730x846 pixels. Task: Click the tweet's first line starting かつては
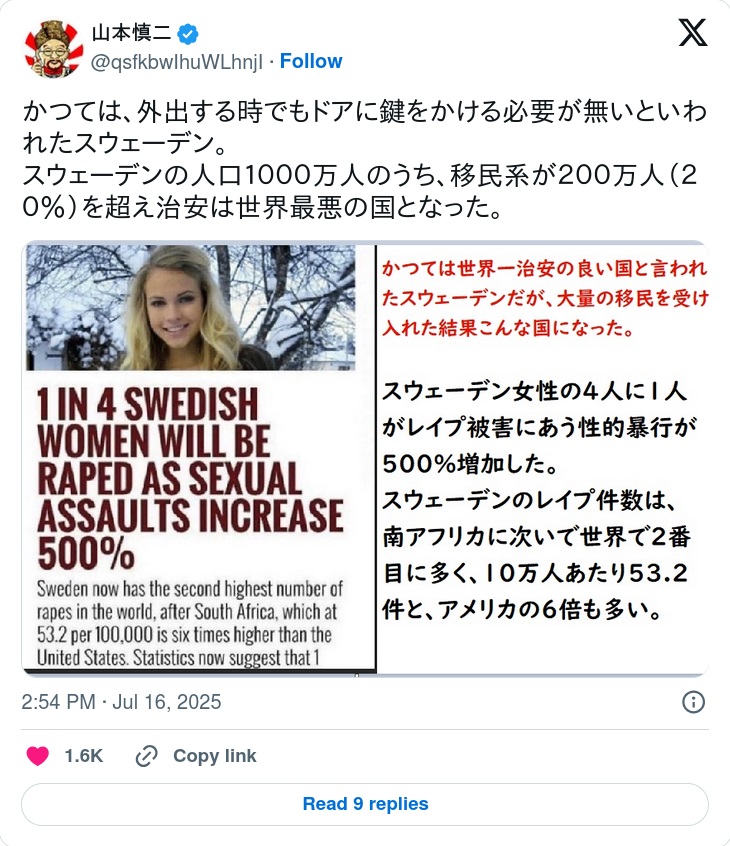pyautogui.click(x=365, y=112)
